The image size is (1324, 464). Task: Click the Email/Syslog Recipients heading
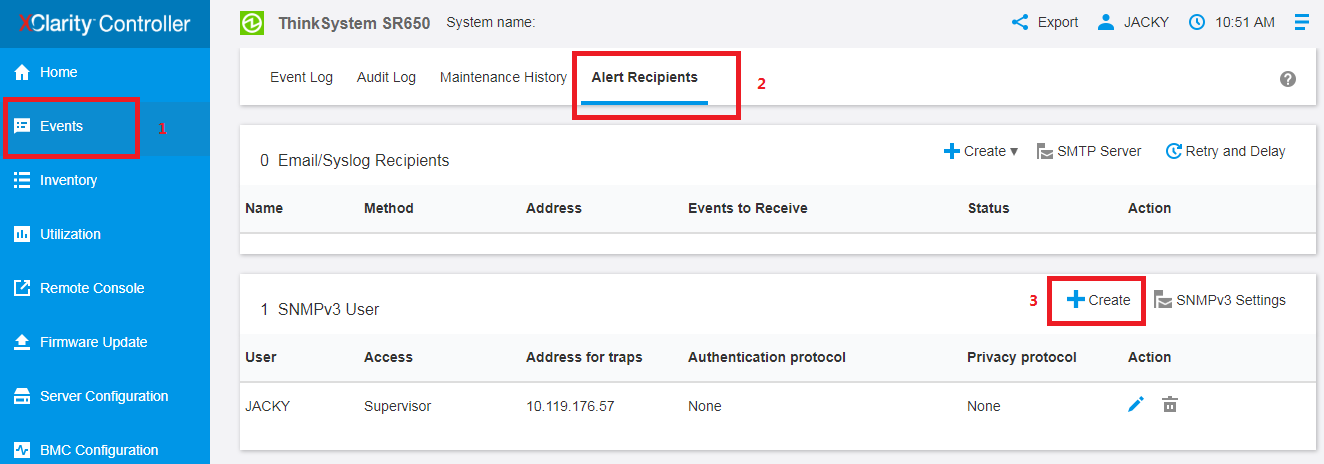pos(363,160)
